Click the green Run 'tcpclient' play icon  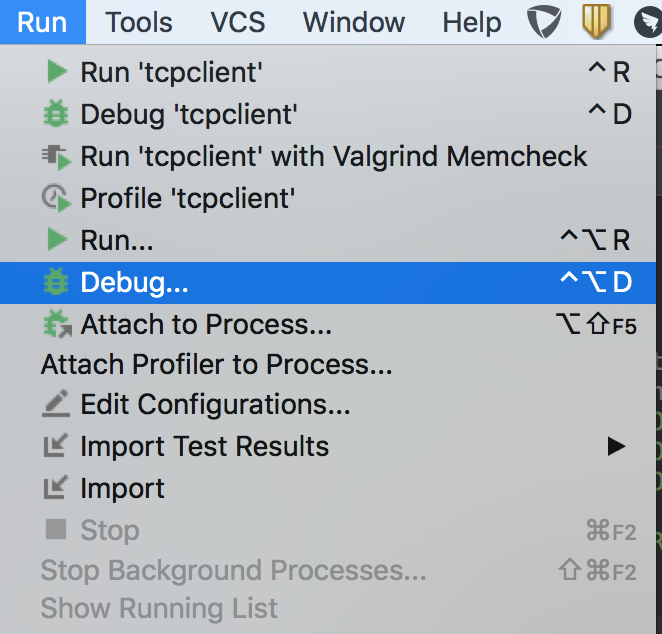[x=56, y=72]
